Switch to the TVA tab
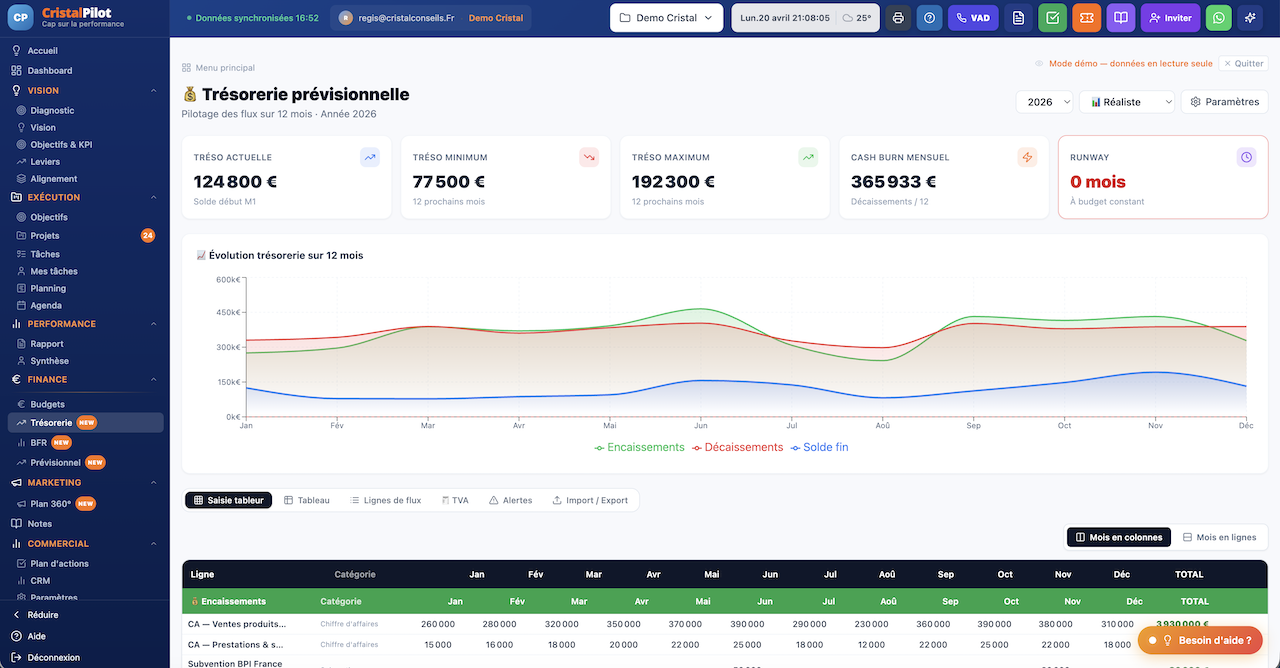1280x668 pixels. click(454, 500)
